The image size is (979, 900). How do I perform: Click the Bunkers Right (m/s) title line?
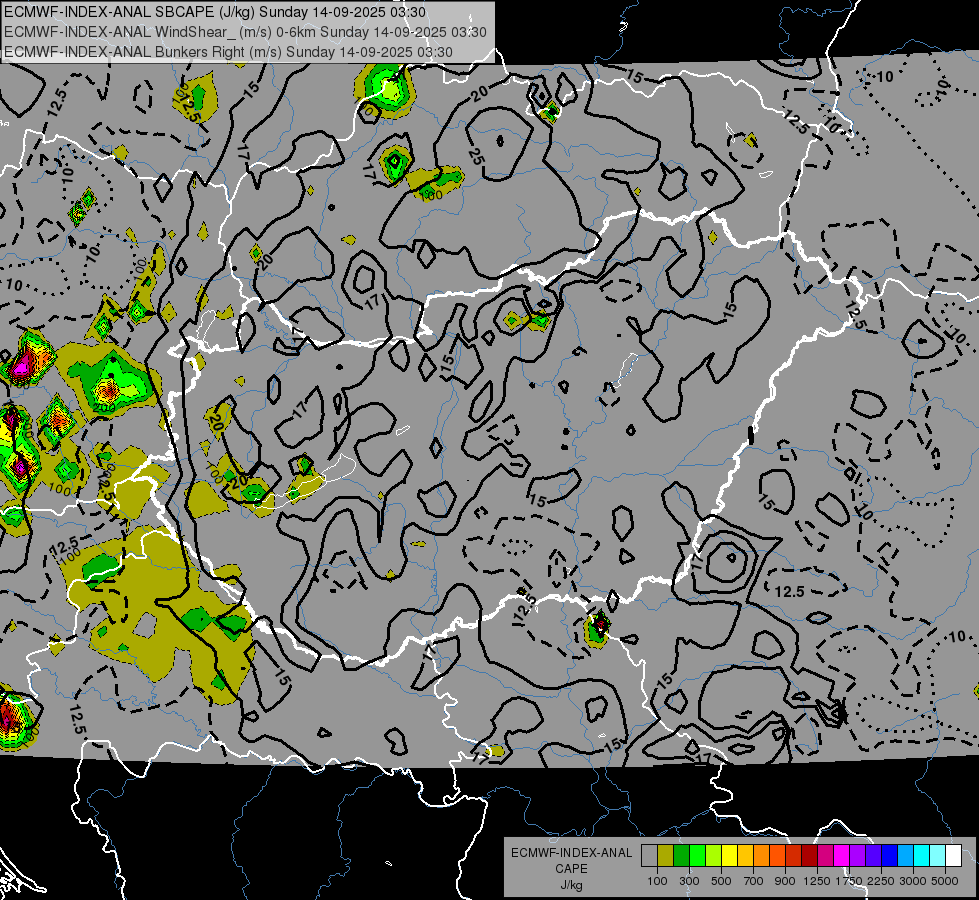click(x=228, y=52)
